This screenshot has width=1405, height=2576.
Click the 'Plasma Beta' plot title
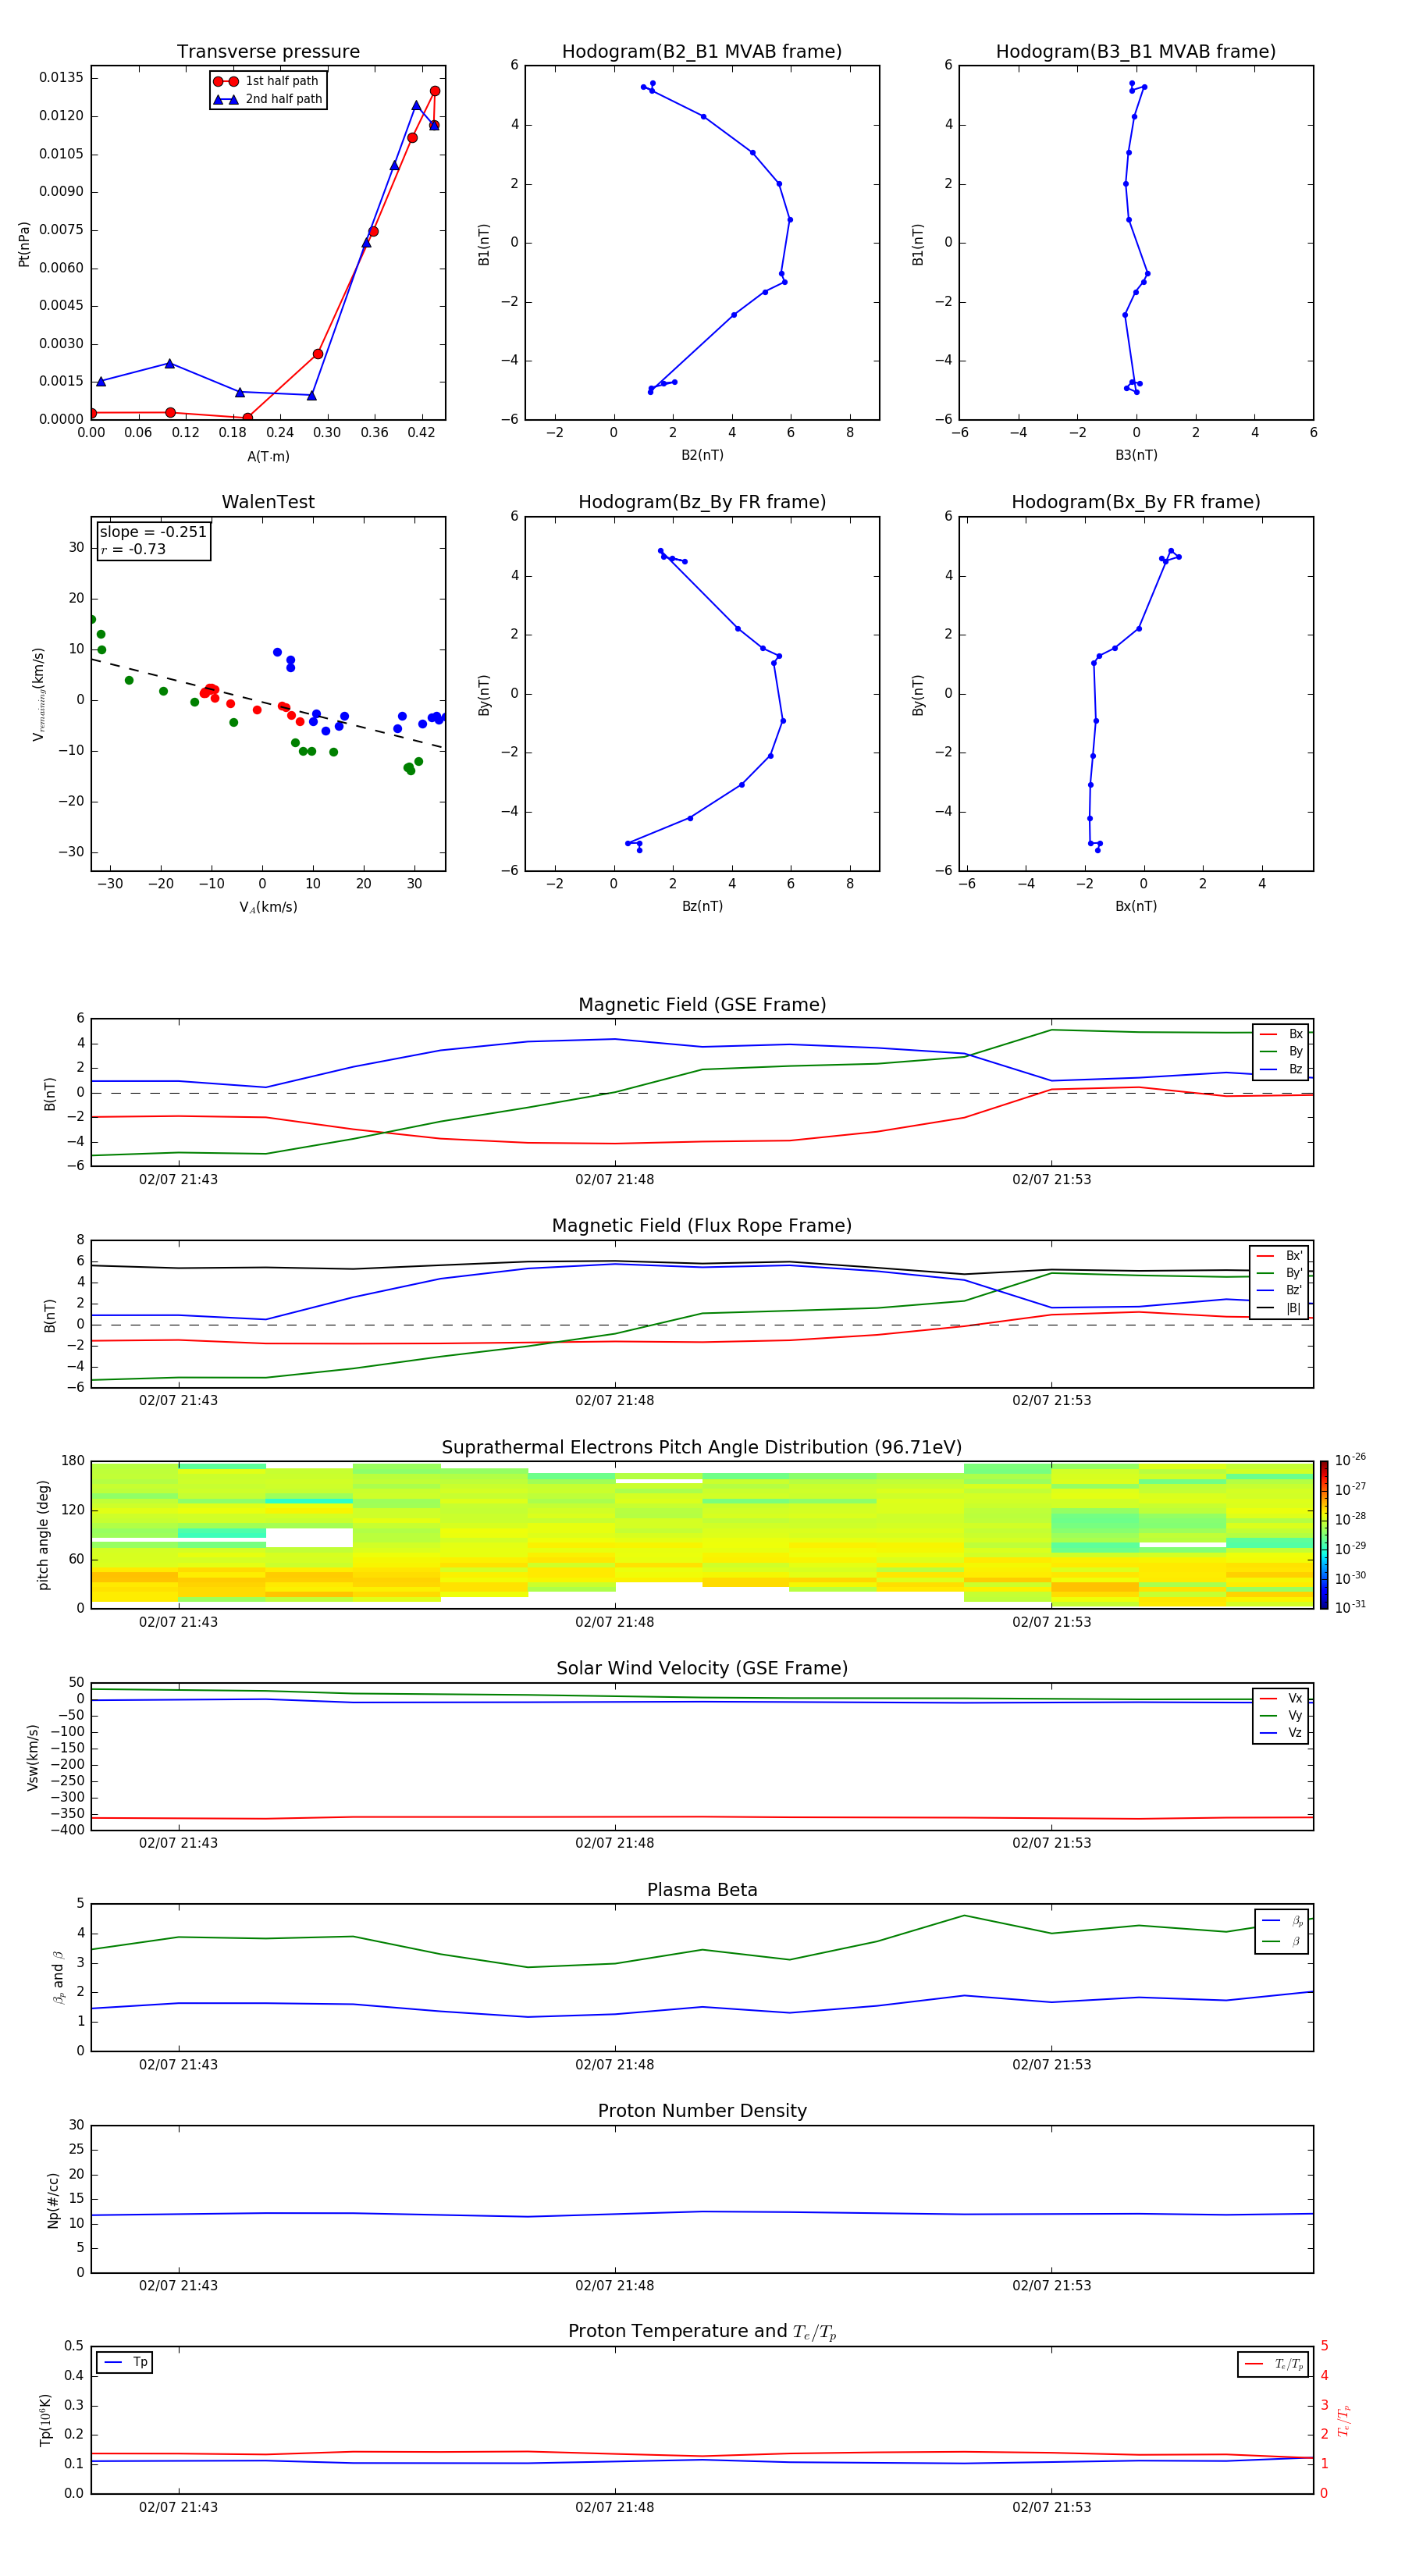702,1890
